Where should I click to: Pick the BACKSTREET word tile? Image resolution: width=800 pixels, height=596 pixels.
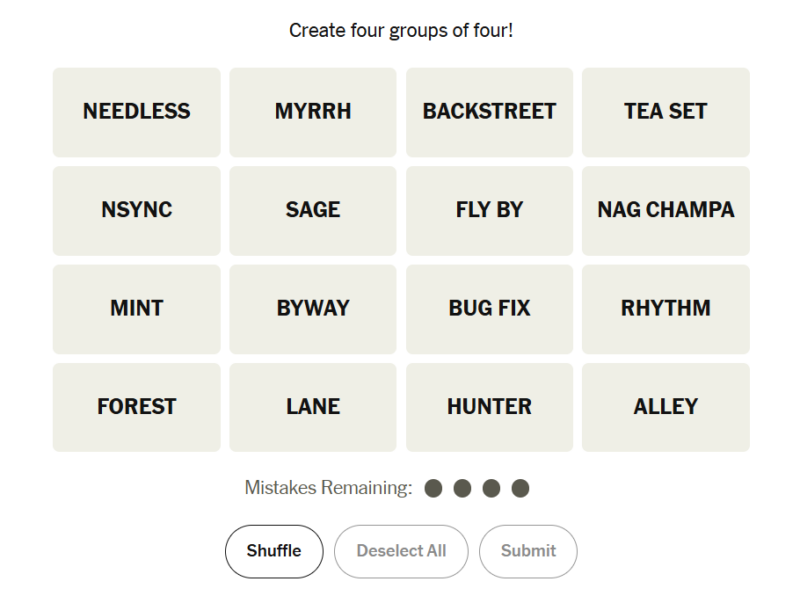(x=489, y=112)
